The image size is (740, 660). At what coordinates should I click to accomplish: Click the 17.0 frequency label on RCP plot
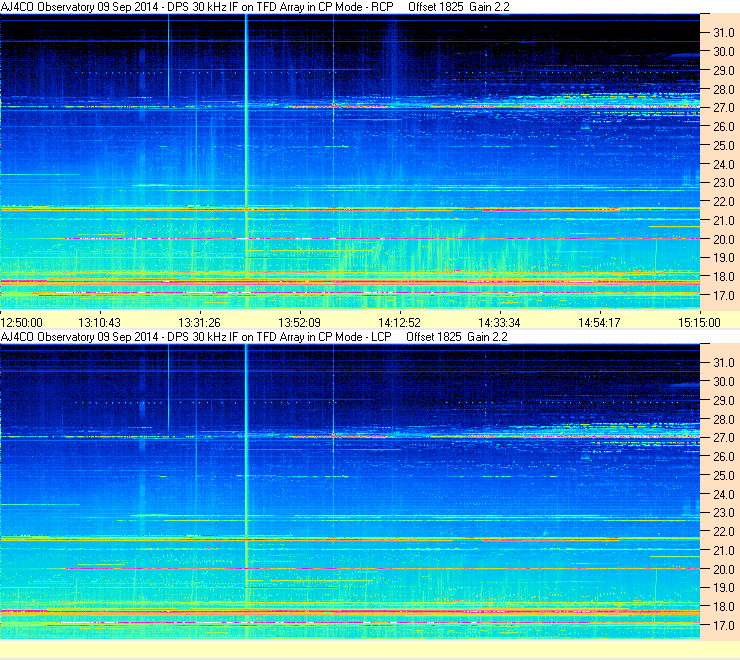pyautogui.click(x=723, y=296)
